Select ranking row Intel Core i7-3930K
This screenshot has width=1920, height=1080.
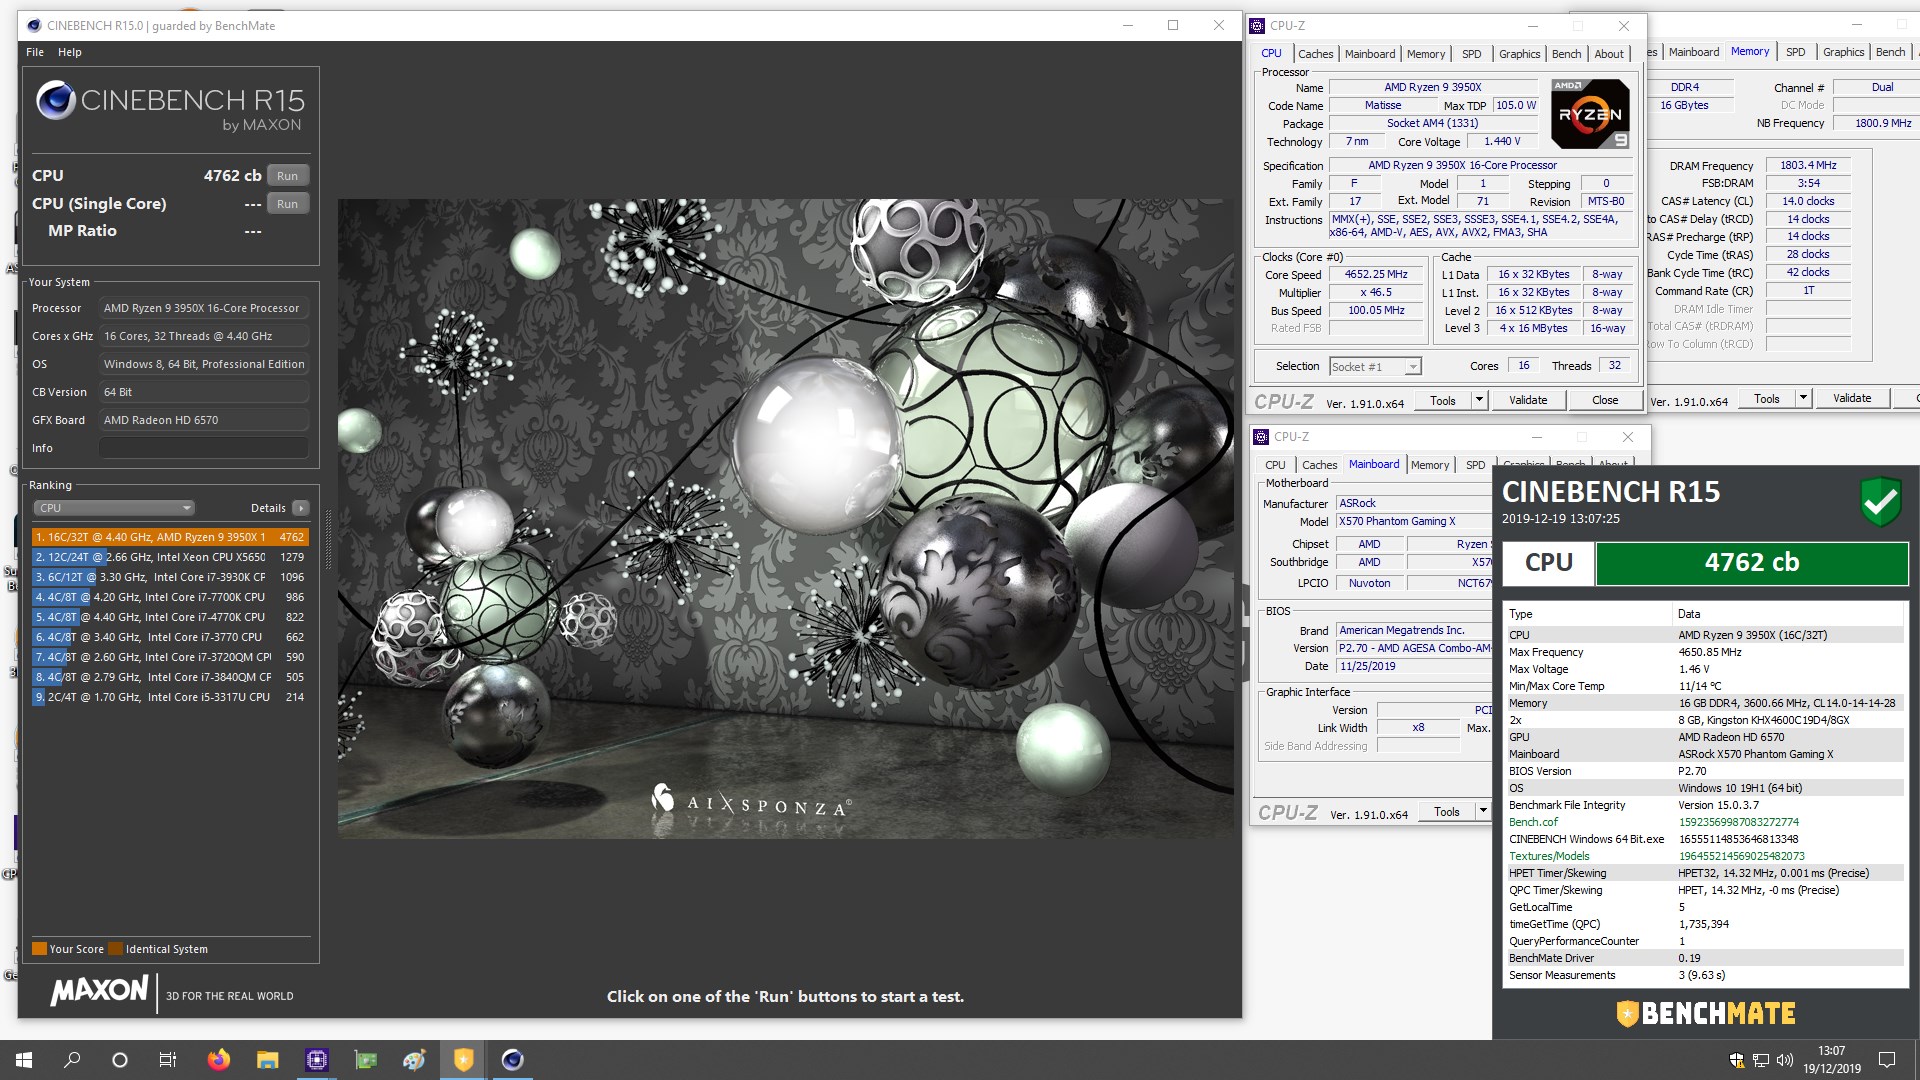(170, 577)
